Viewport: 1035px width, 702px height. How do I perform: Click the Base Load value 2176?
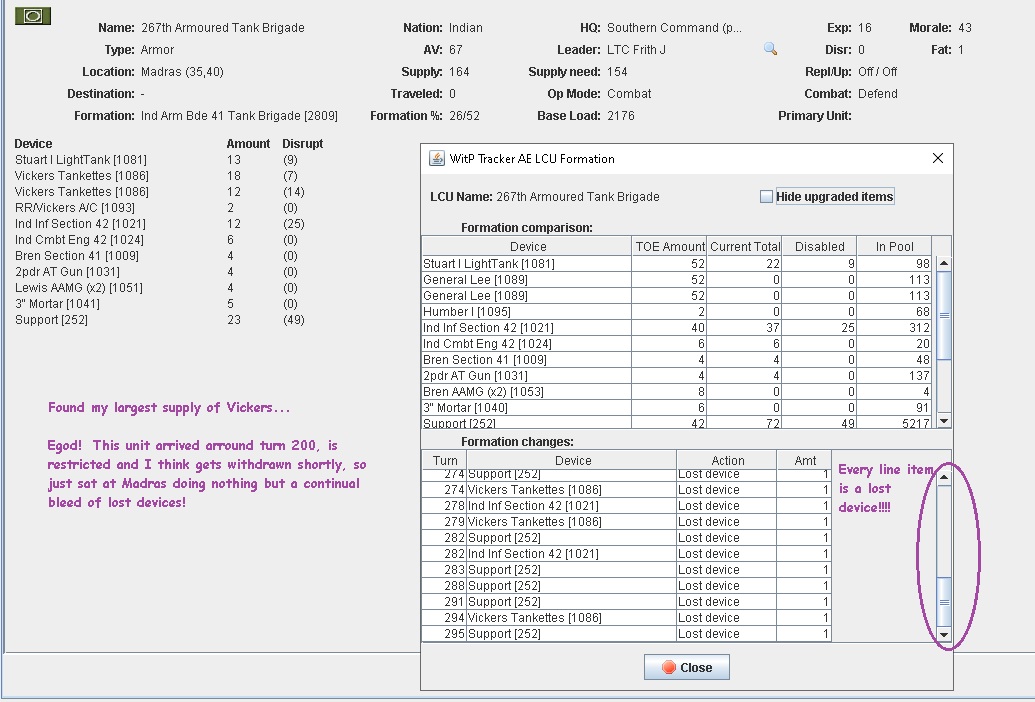pyautogui.click(x=620, y=115)
